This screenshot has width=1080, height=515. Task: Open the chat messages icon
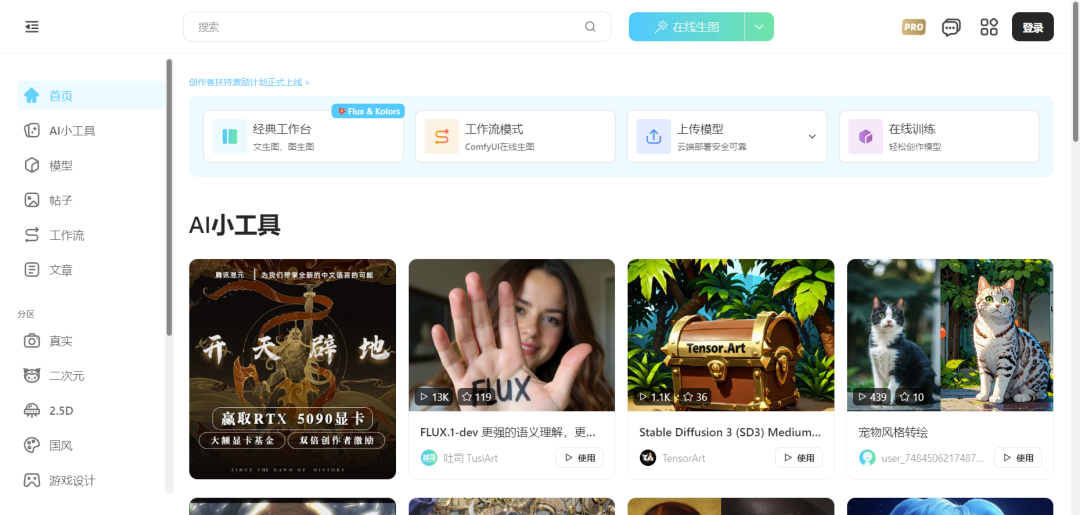tap(951, 28)
